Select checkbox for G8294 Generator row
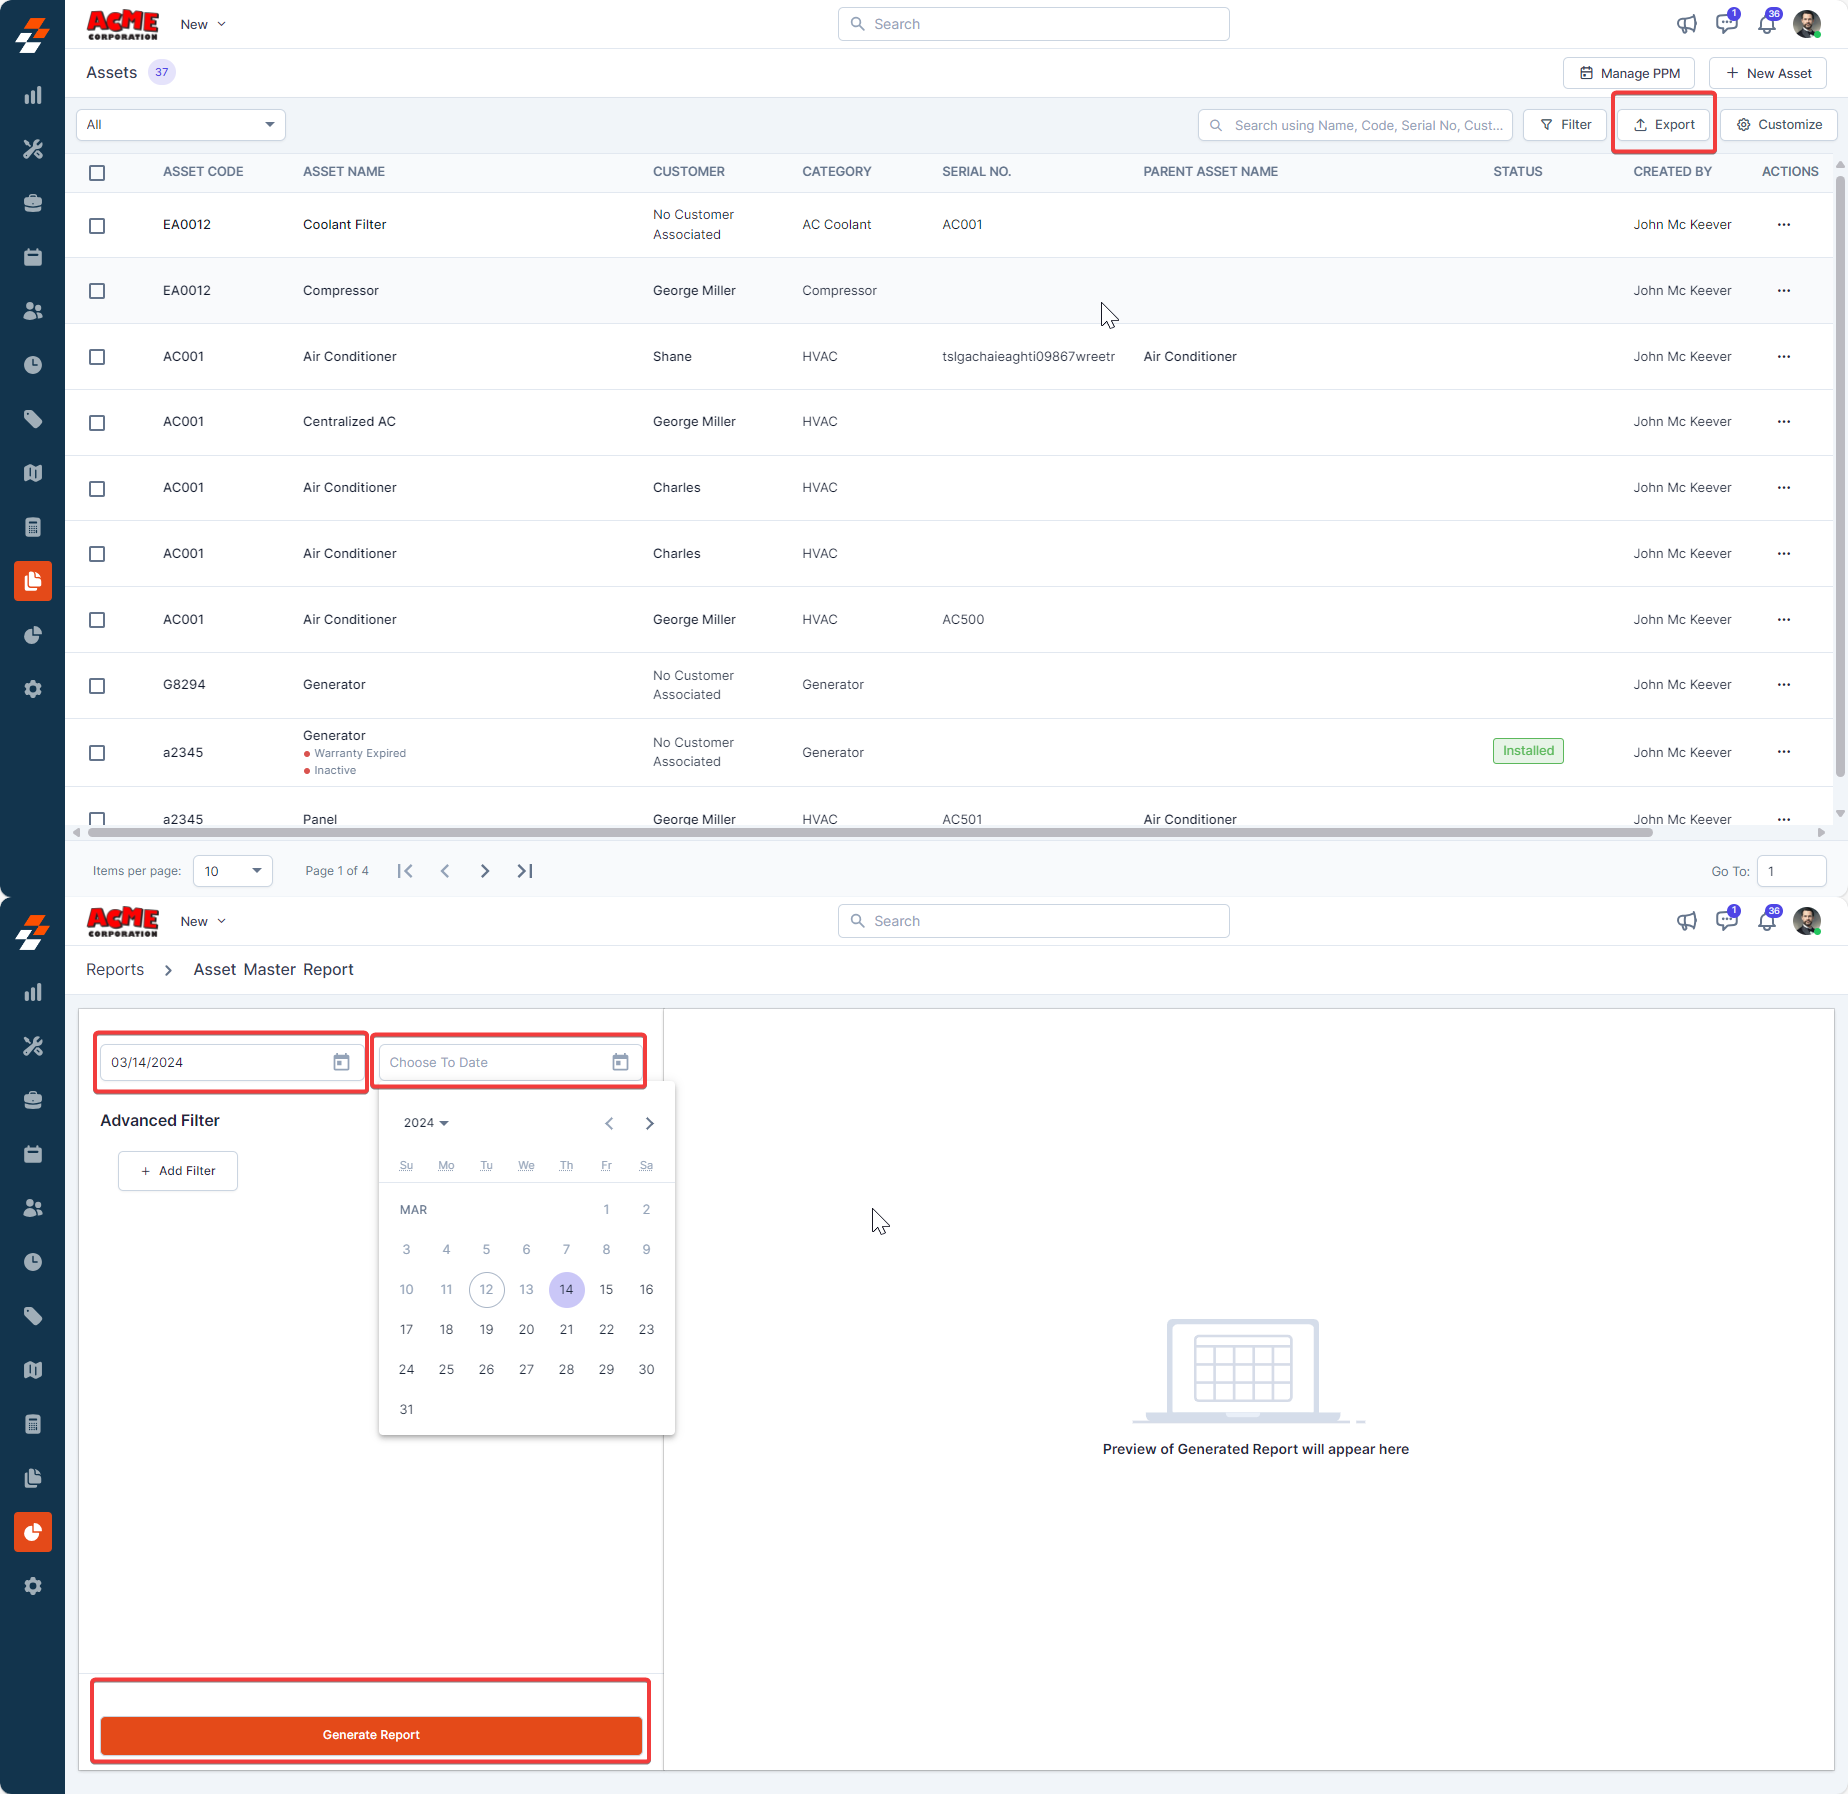The width and height of the screenshot is (1848, 1794). click(97, 686)
